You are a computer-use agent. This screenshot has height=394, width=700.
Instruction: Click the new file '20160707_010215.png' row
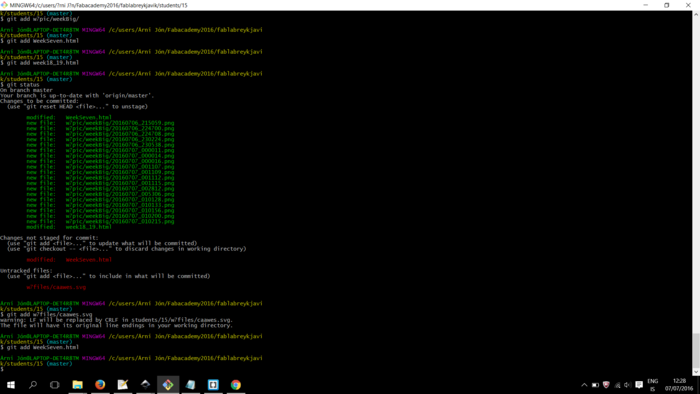pyautogui.click(x=100, y=221)
